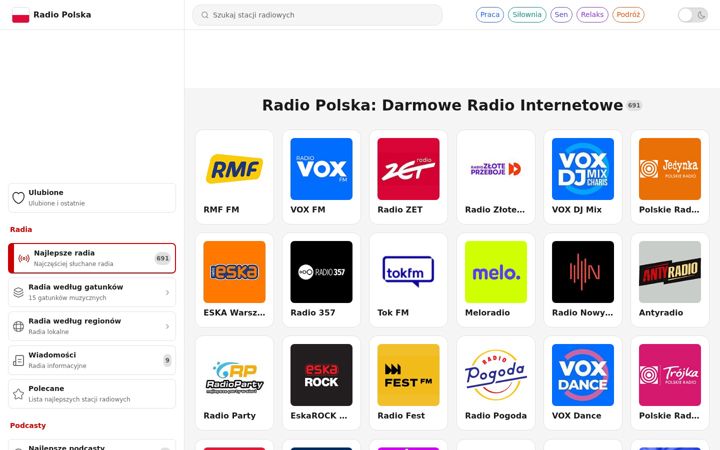Click the 9 badge in Wiadomości row
This screenshot has width=720, height=450.
pyautogui.click(x=167, y=360)
